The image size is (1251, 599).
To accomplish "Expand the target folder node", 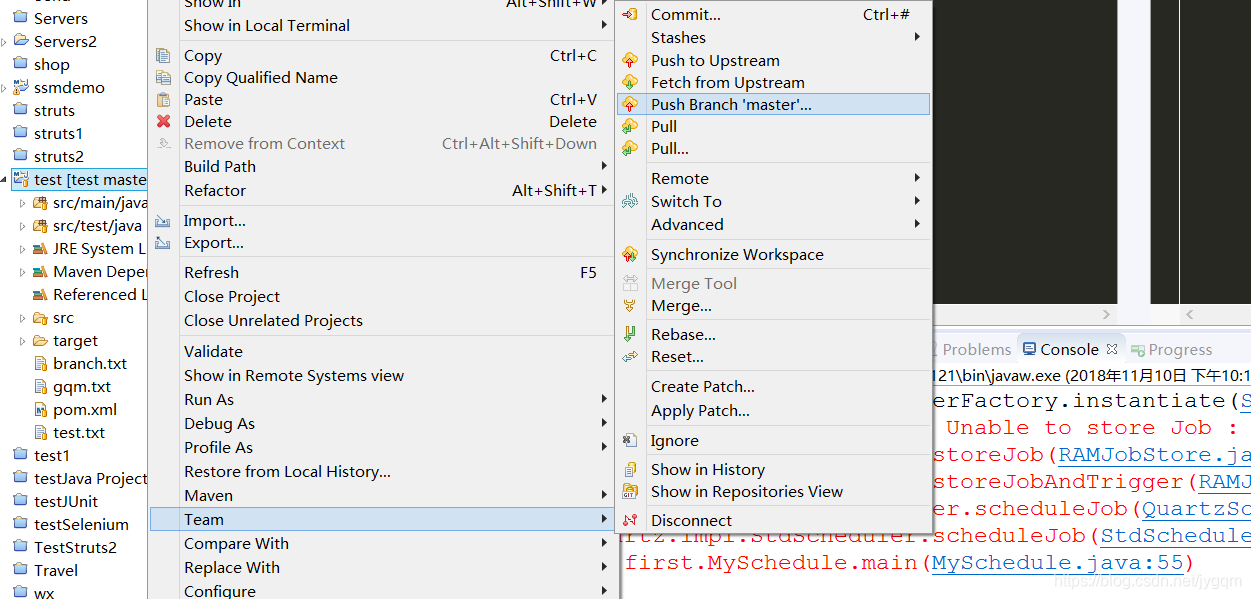I will point(23,340).
